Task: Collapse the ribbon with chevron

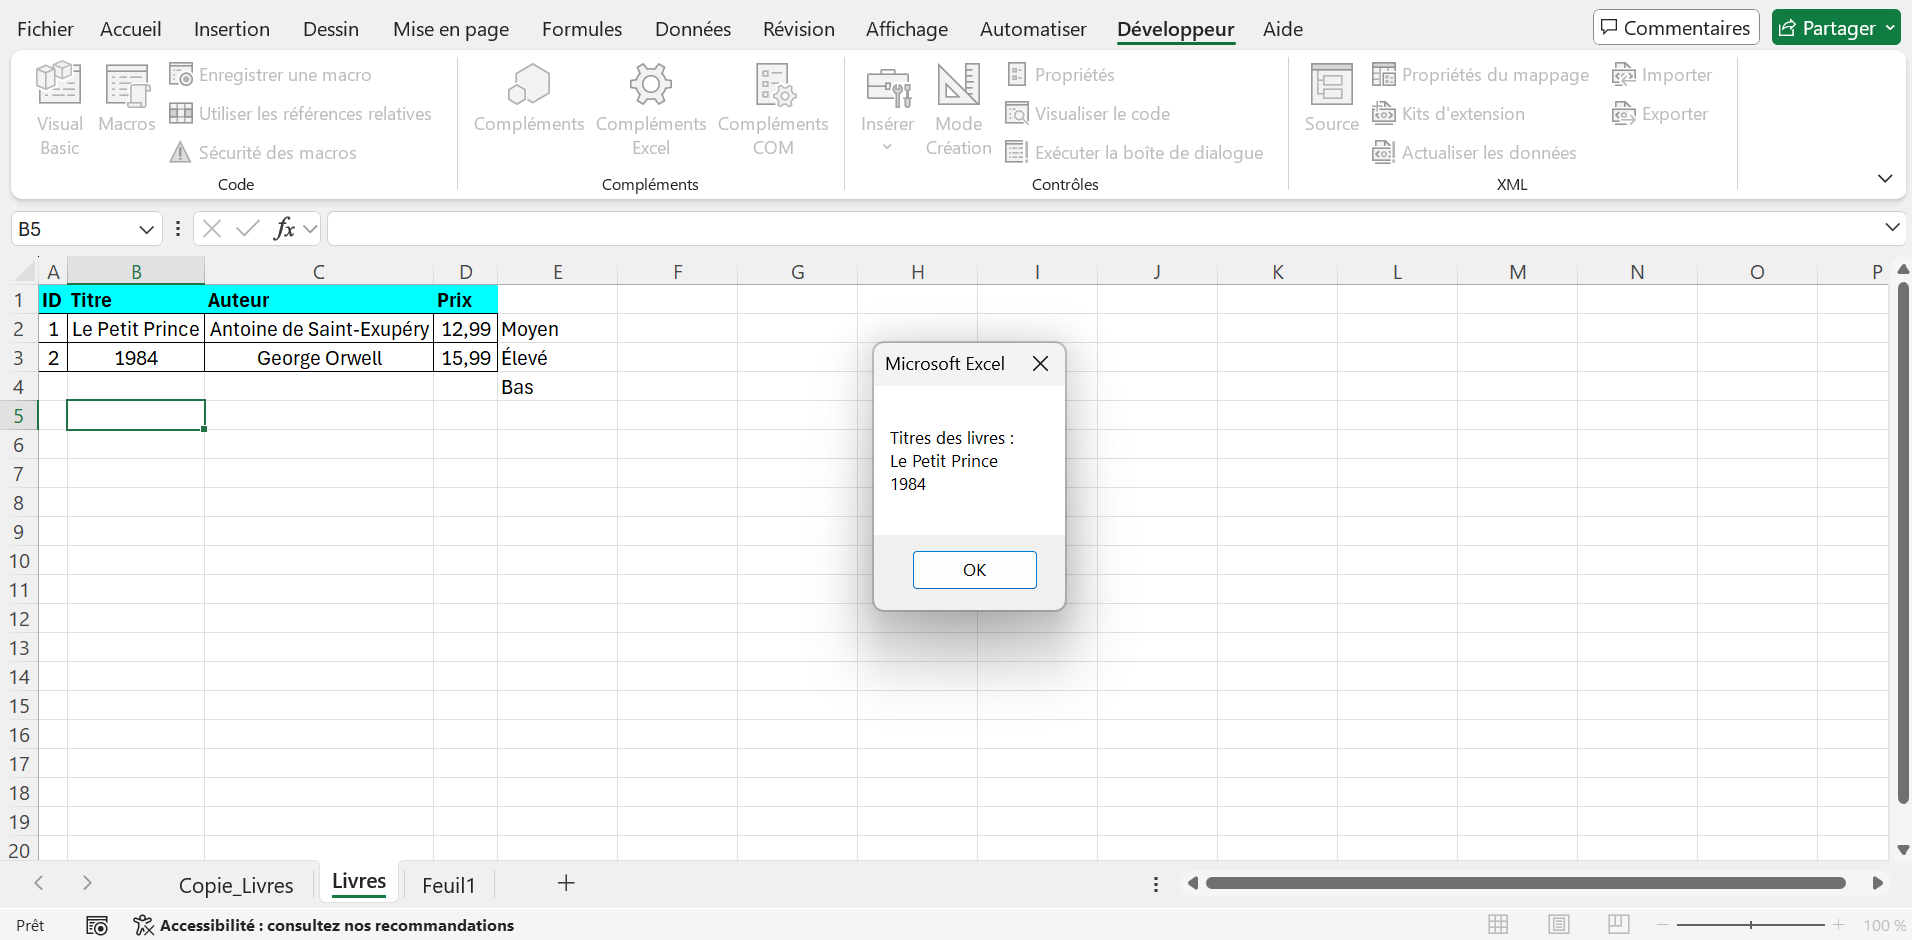Action: [1885, 179]
